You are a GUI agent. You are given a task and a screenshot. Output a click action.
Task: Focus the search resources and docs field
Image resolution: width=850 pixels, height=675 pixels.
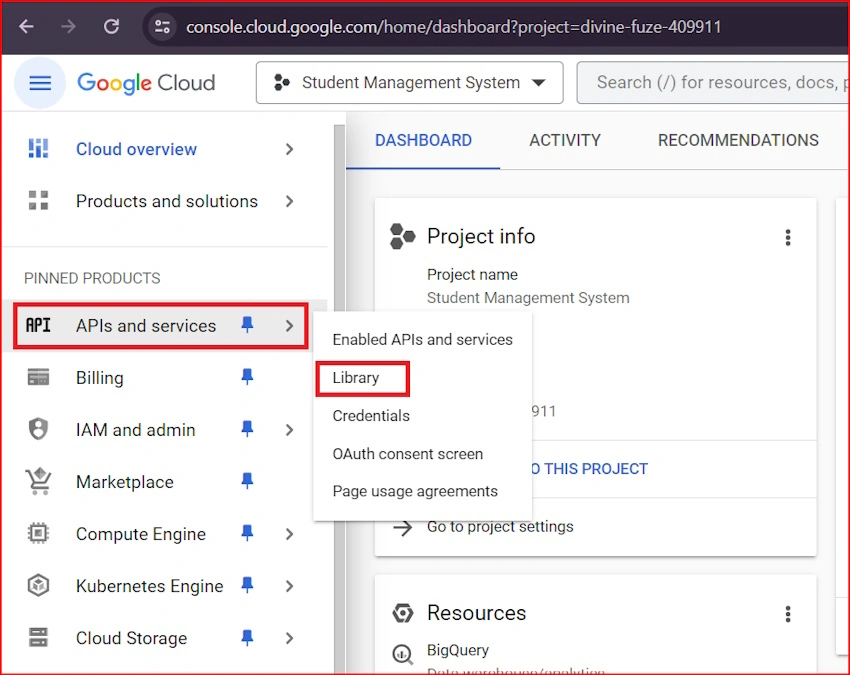(x=713, y=82)
